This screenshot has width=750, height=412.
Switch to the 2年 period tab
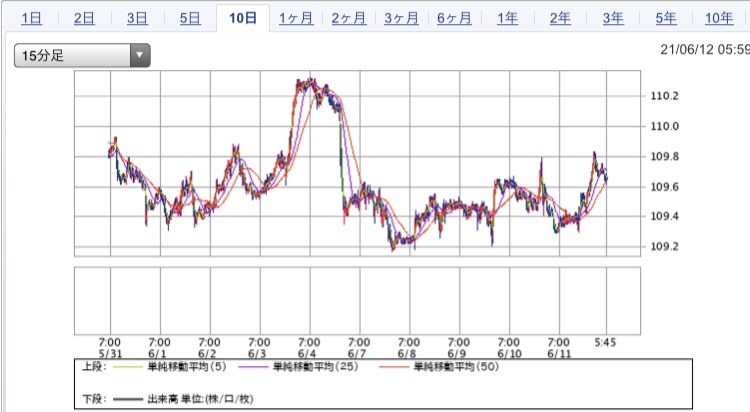pyautogui.click(x=560, y=19)
